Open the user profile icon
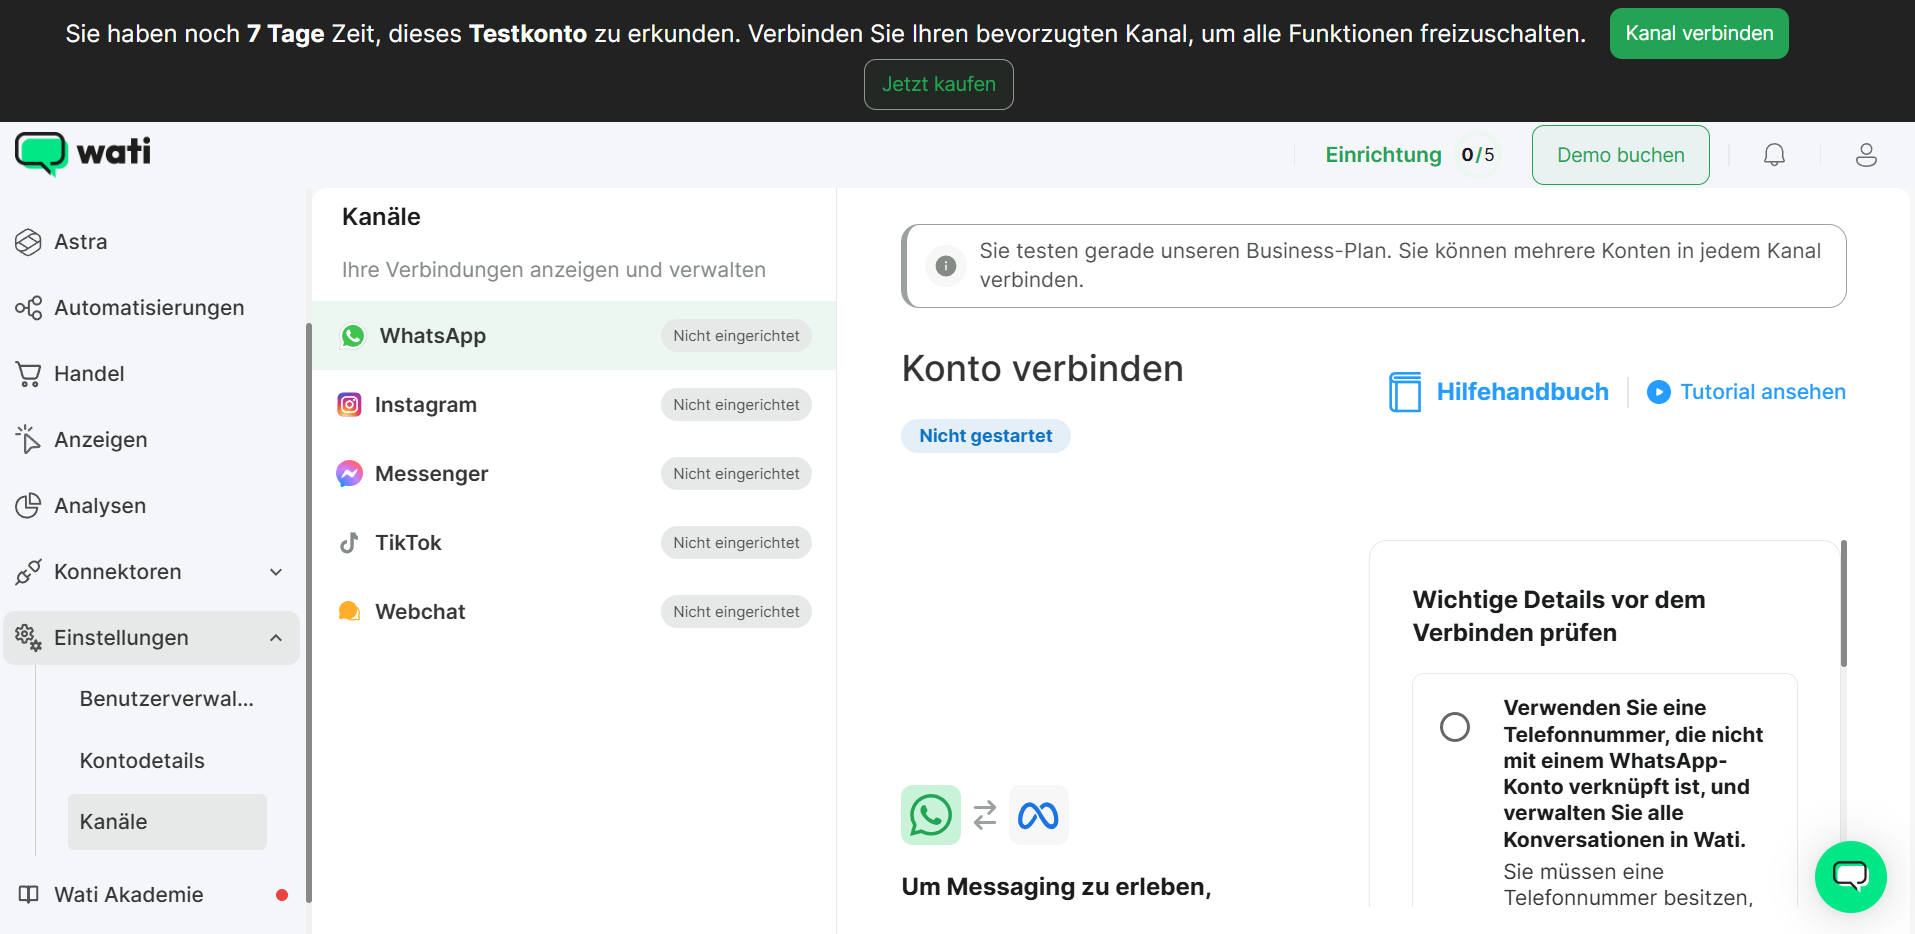This screenshot has width=1915, height=934. click(1866, 155)
